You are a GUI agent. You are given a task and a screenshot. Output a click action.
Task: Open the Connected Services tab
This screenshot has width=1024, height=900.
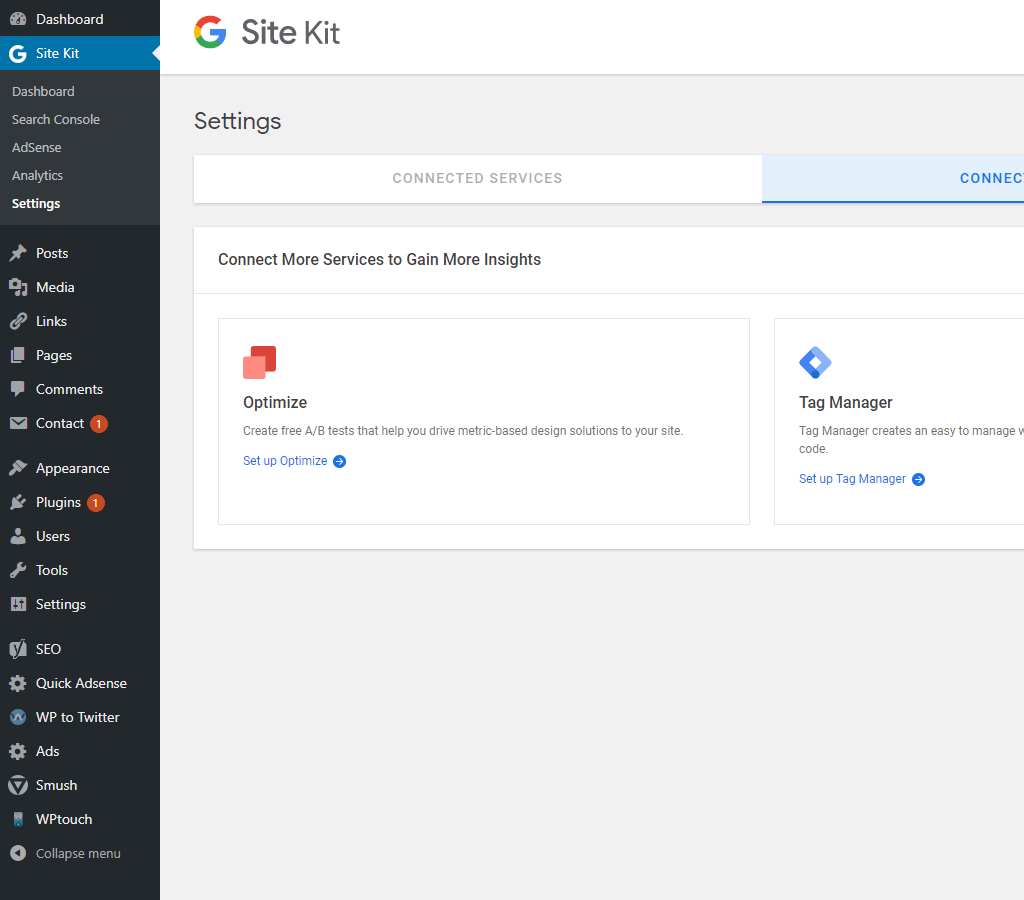[x=477, y=178]
